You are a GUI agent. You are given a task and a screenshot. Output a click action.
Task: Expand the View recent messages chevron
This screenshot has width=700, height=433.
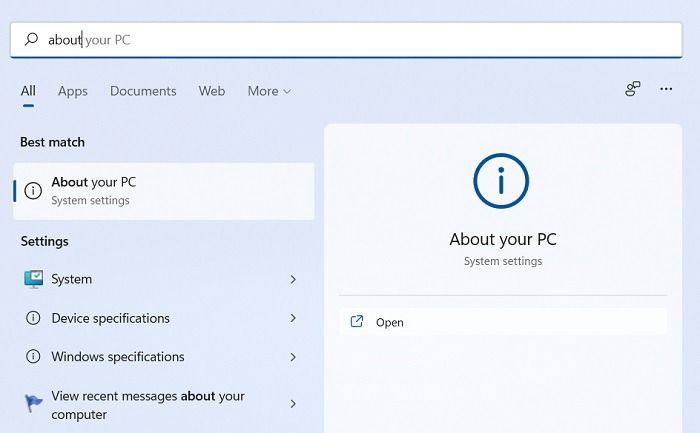coord(293,404)
